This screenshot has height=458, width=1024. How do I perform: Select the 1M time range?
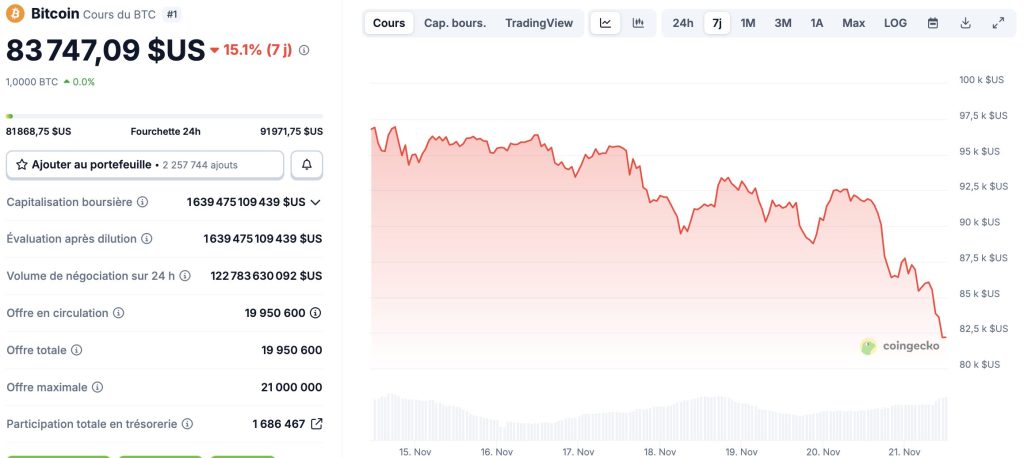click(748, 23)
